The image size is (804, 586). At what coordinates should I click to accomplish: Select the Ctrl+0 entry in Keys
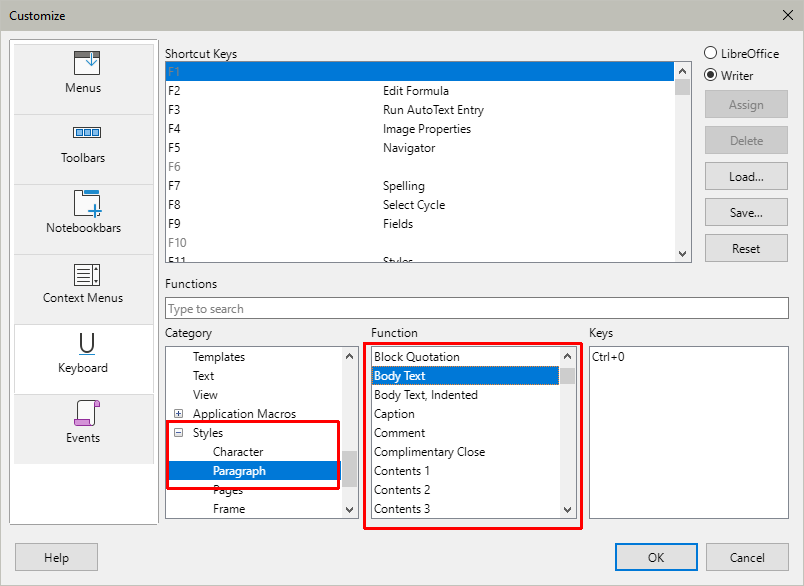(608, 356)
